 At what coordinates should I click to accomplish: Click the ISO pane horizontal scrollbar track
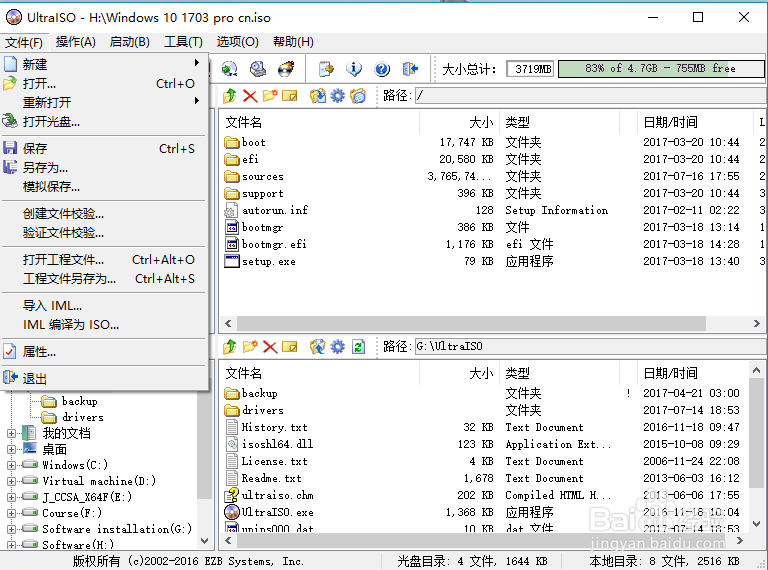tap(491, 323)
